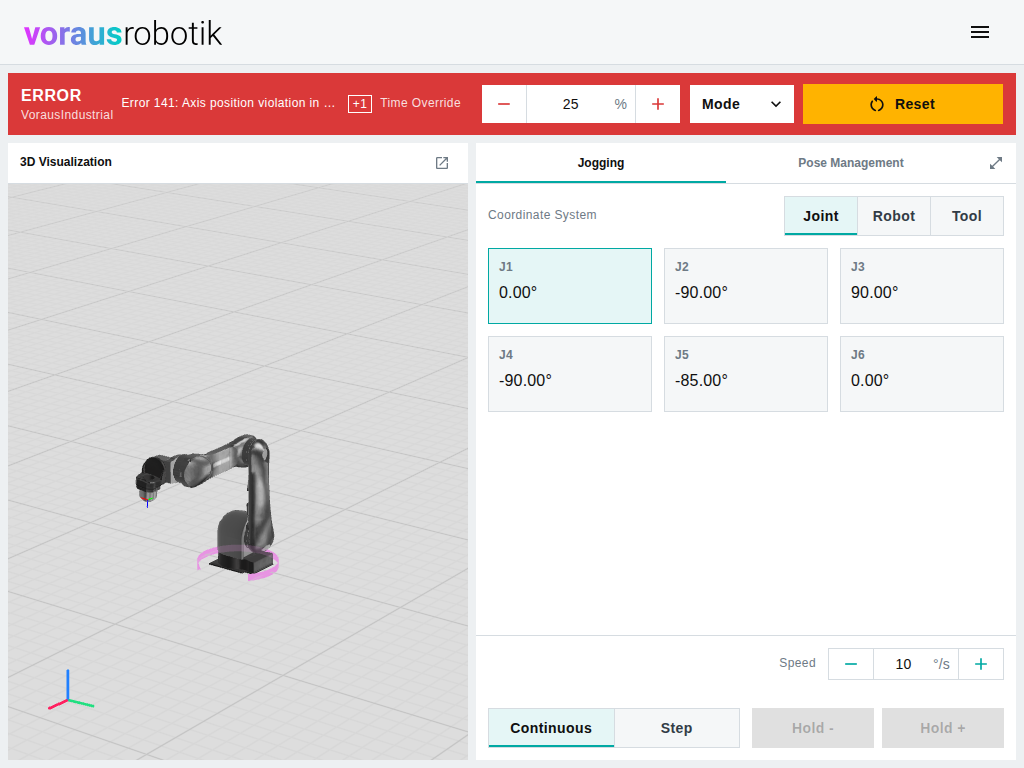Open the Mode dropdown
The image size is (1024, 768).
[742, 104]
